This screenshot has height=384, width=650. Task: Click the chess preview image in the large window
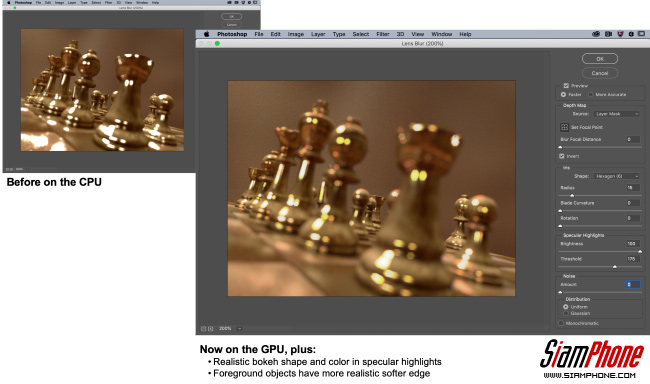click(x=371, y=188)
